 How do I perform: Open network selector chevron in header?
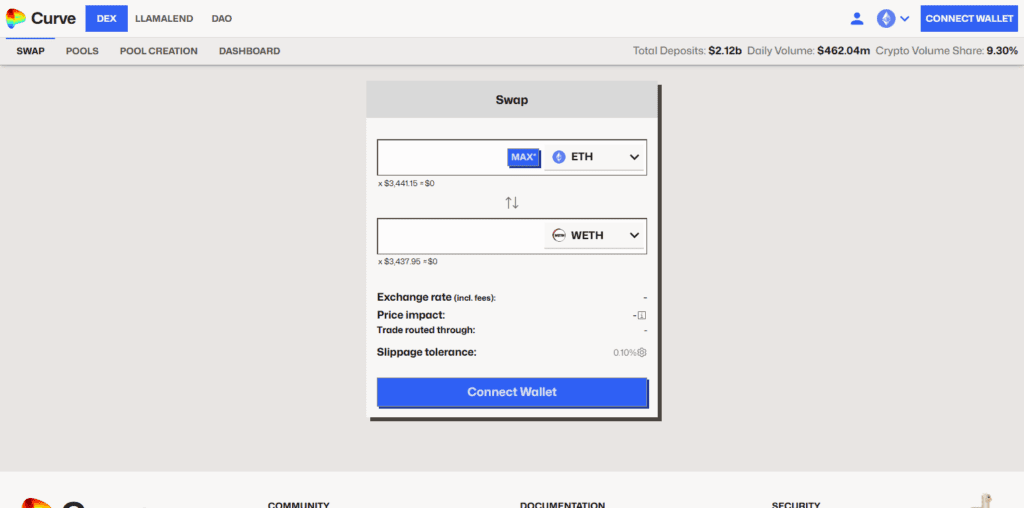(x=905, y=18)
